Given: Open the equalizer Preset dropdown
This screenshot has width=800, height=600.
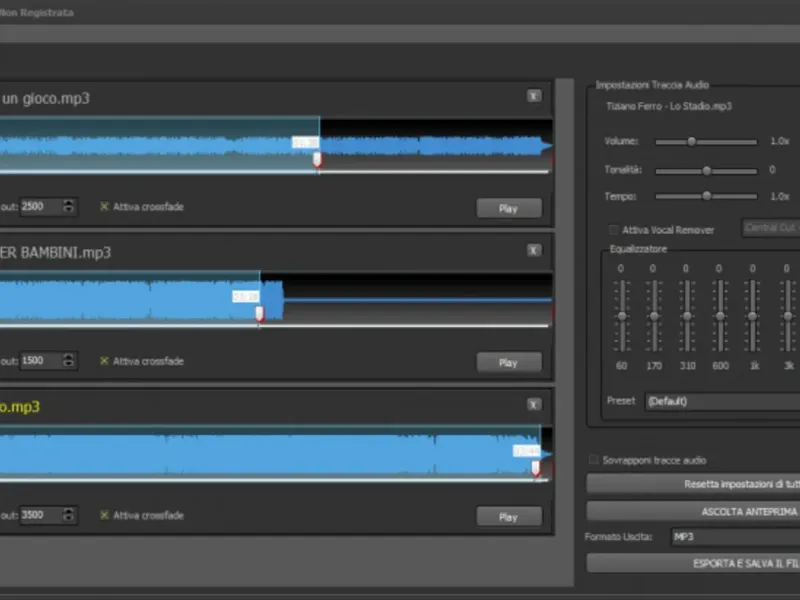Looking at the screenshot, I should [722, 402].
